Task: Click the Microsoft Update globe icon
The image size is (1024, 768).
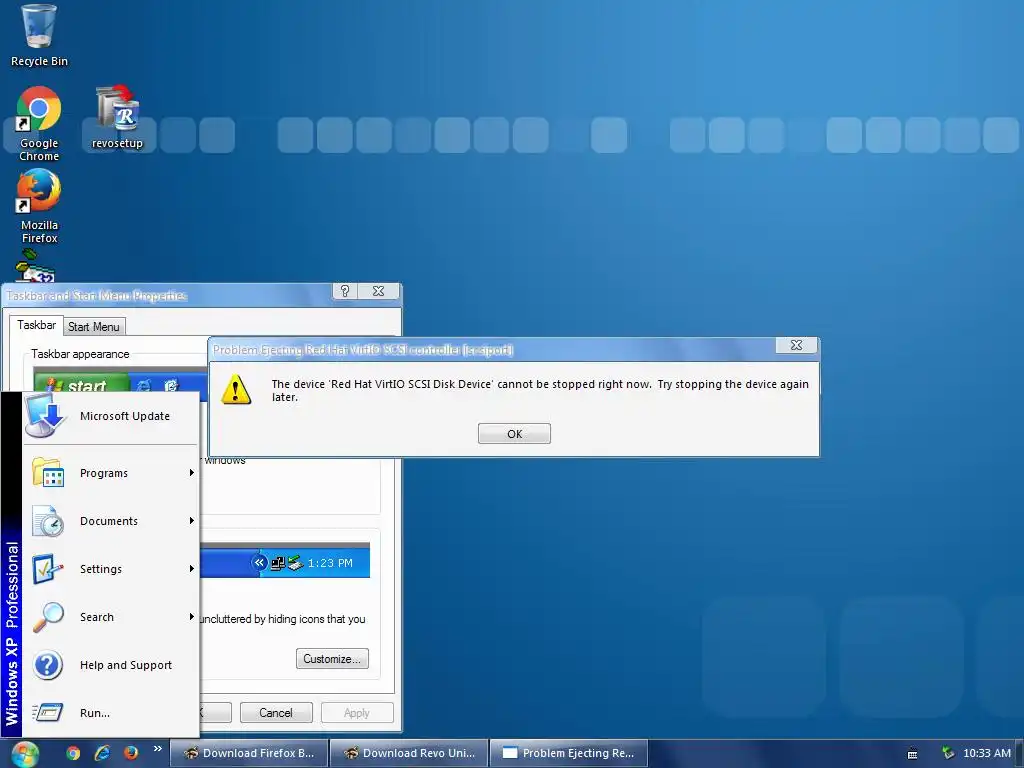Action: click(x=46, y=416)
